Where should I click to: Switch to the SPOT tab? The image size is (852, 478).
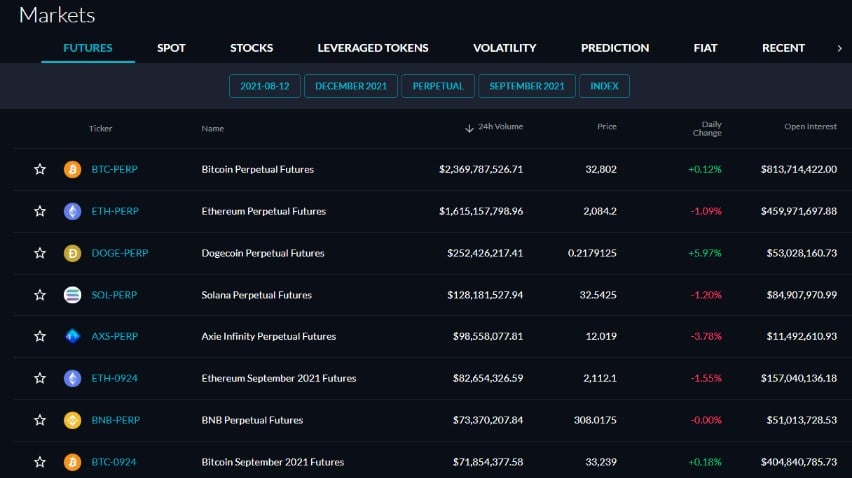click(x=171, y=48)
